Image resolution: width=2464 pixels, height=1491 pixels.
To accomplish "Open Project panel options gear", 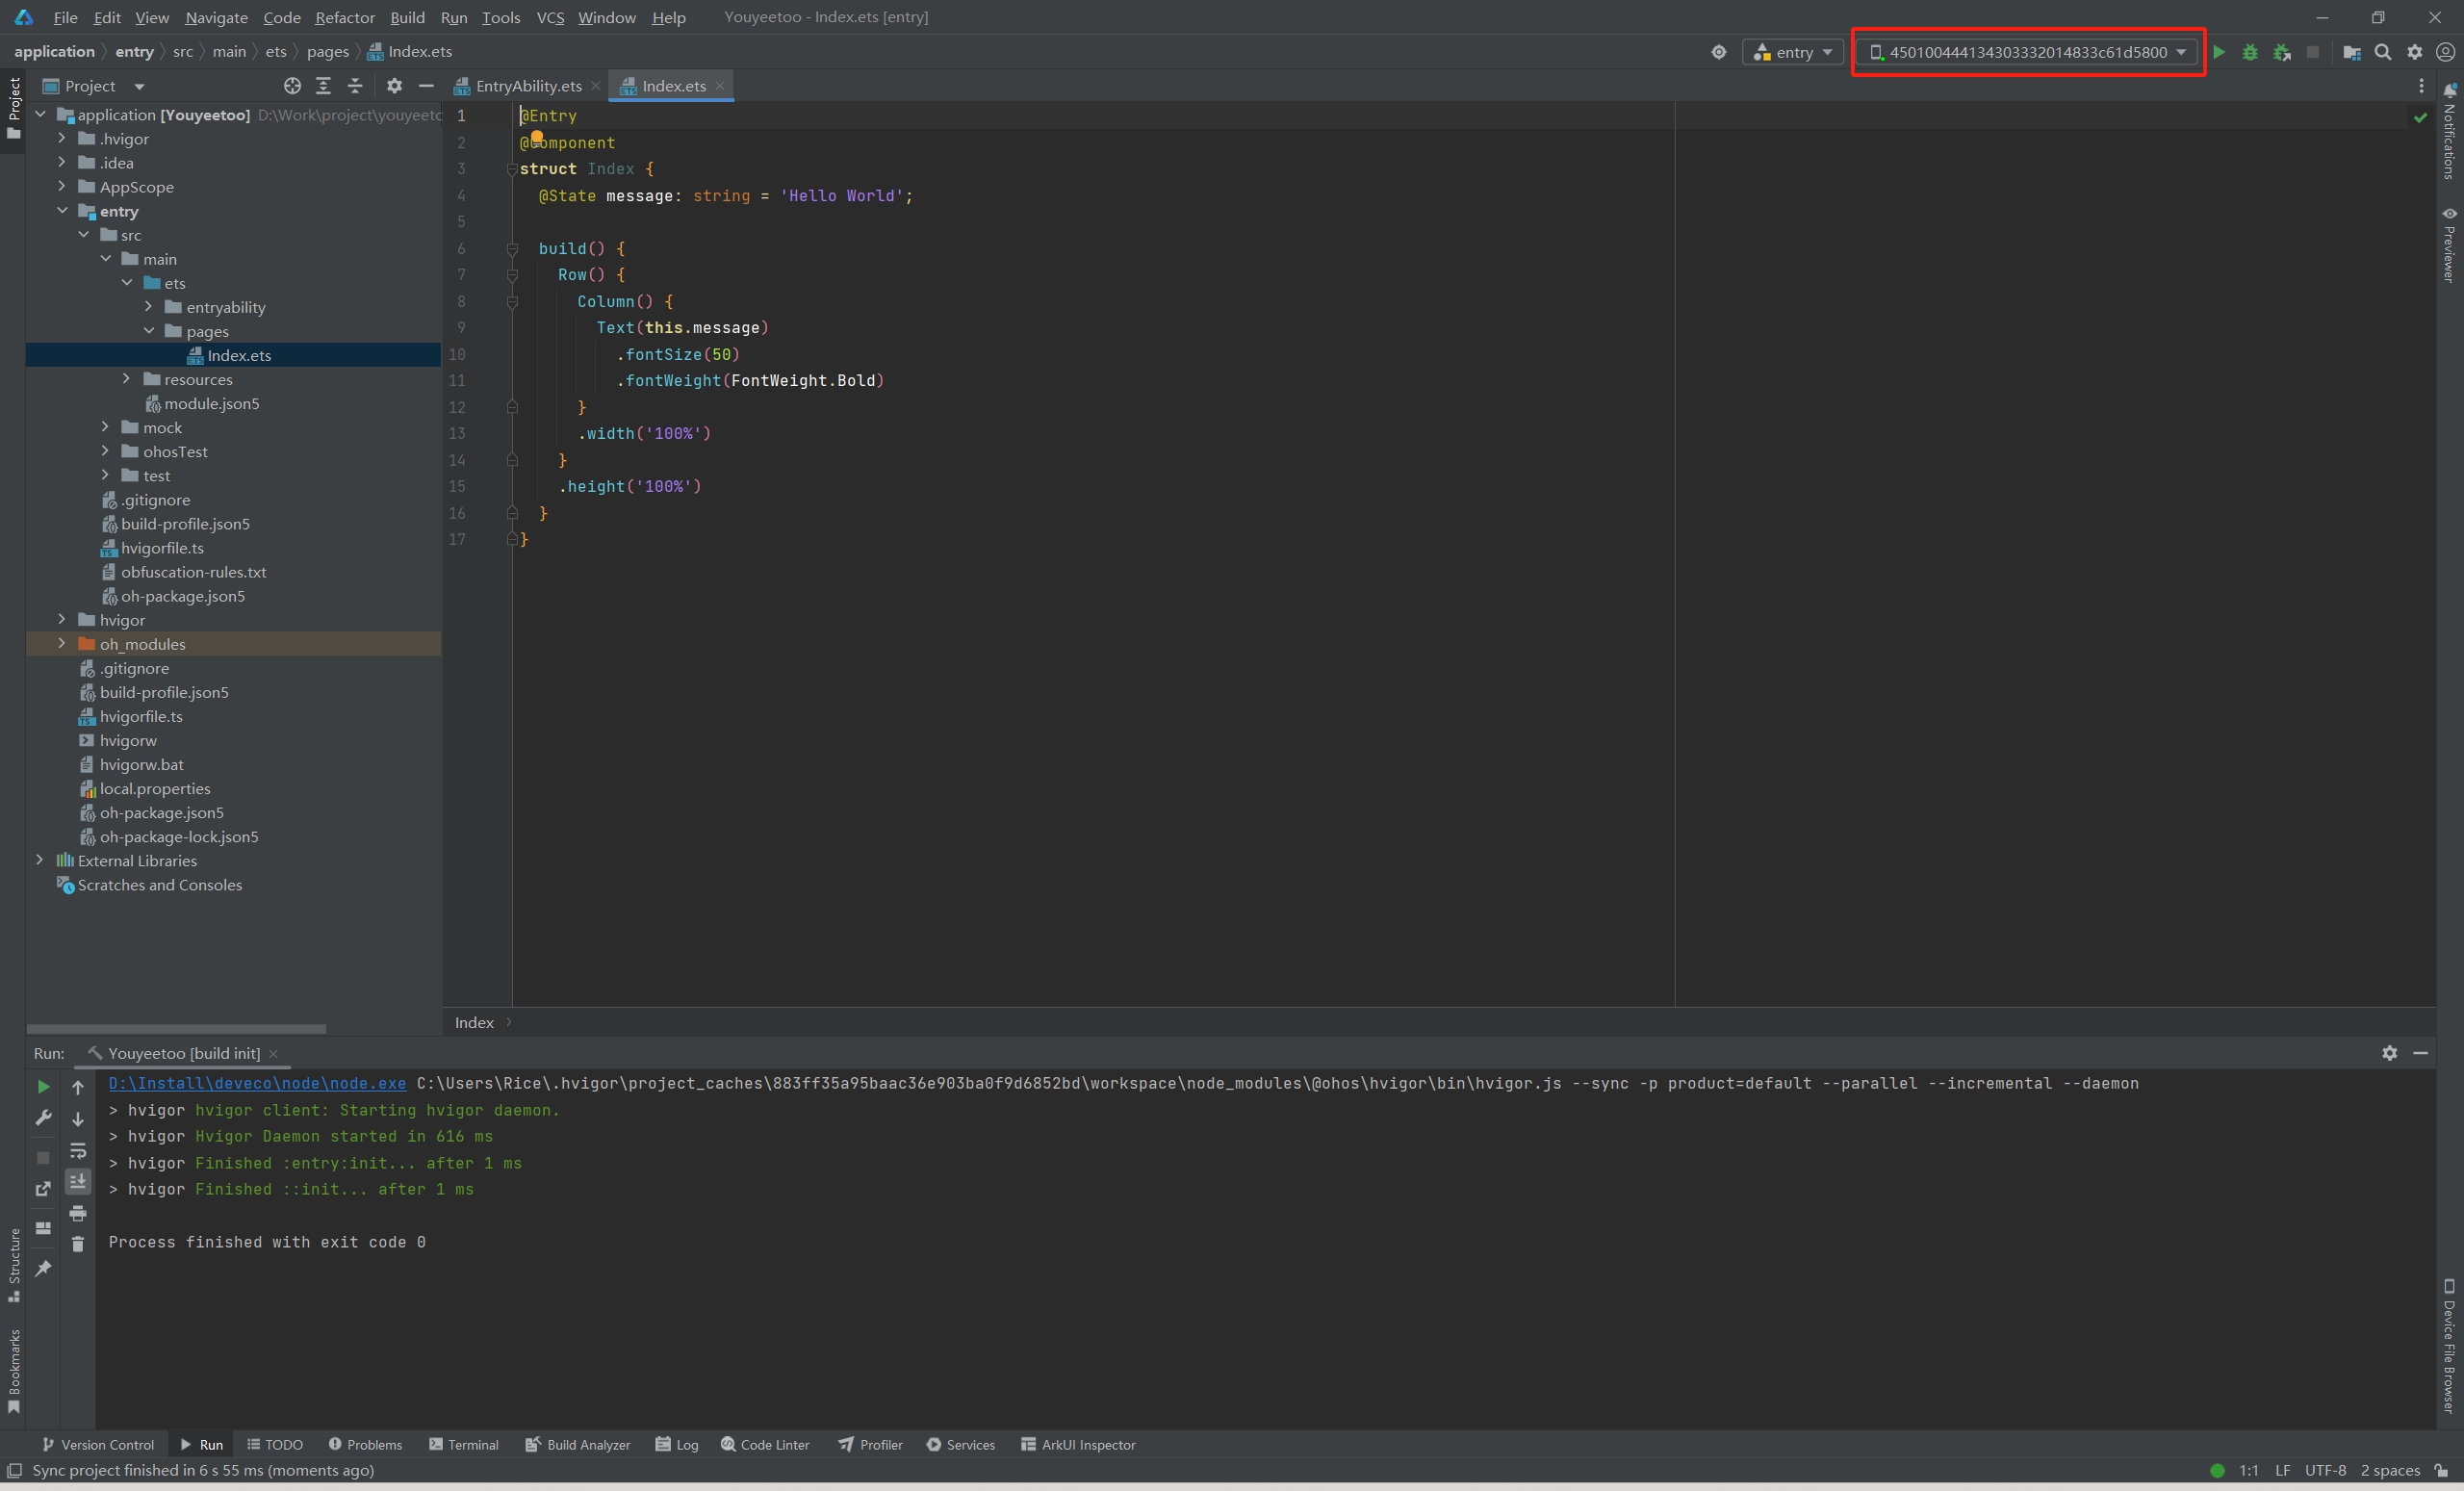I will [394, 86].
